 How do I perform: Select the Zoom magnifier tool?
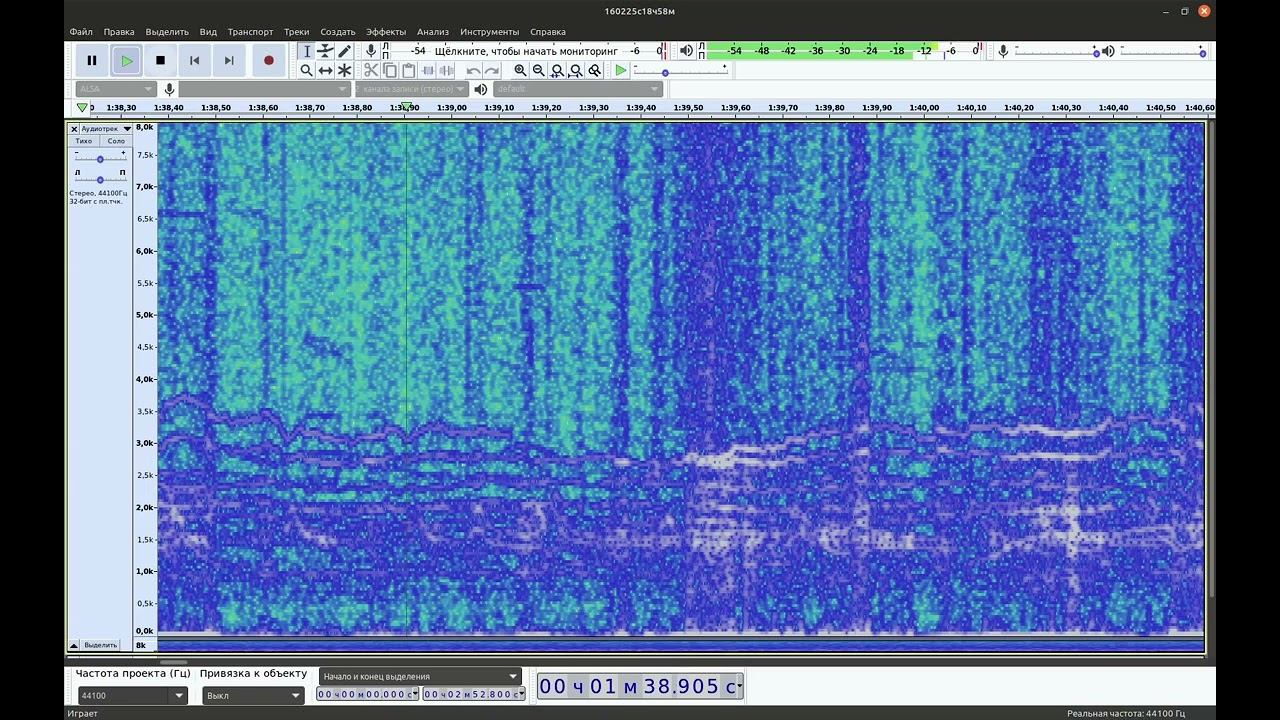point(307,70)
